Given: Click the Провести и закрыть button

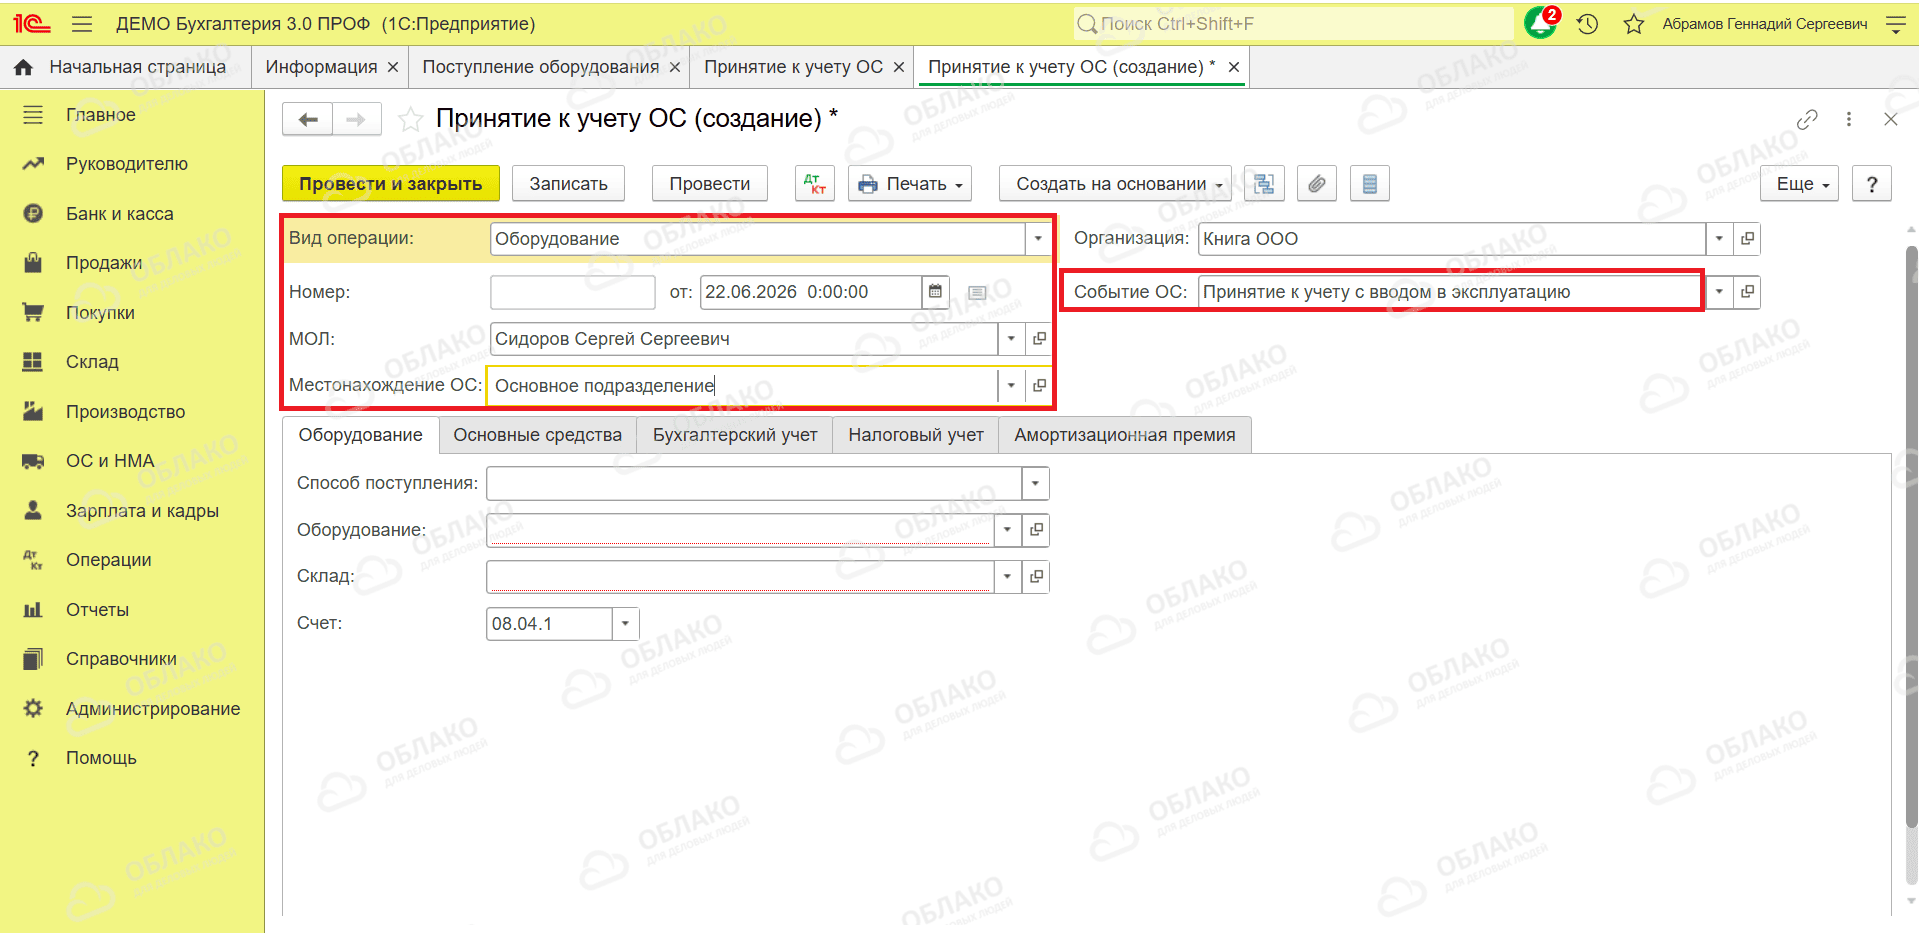Looking at the screenshot, I should pyautogui.click(x=391, y=184).
